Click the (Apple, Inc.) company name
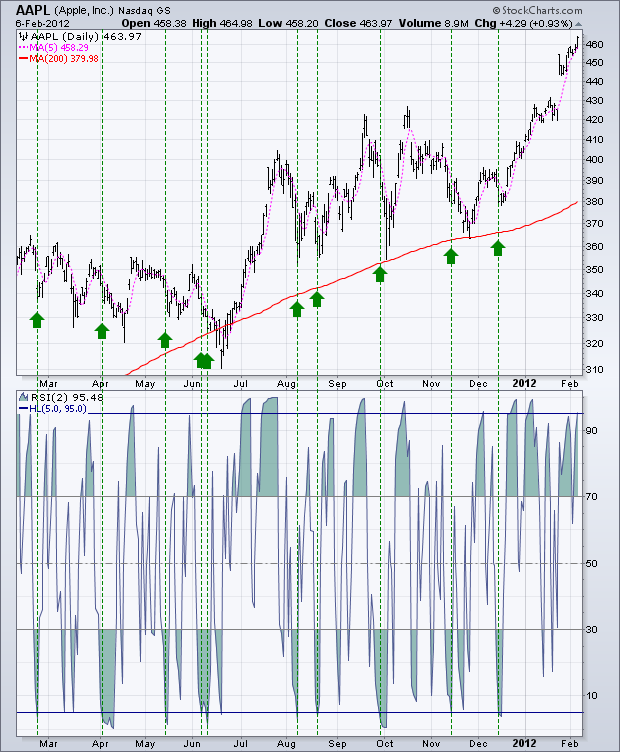Screen dimensions: 620x752 point(84,11)
